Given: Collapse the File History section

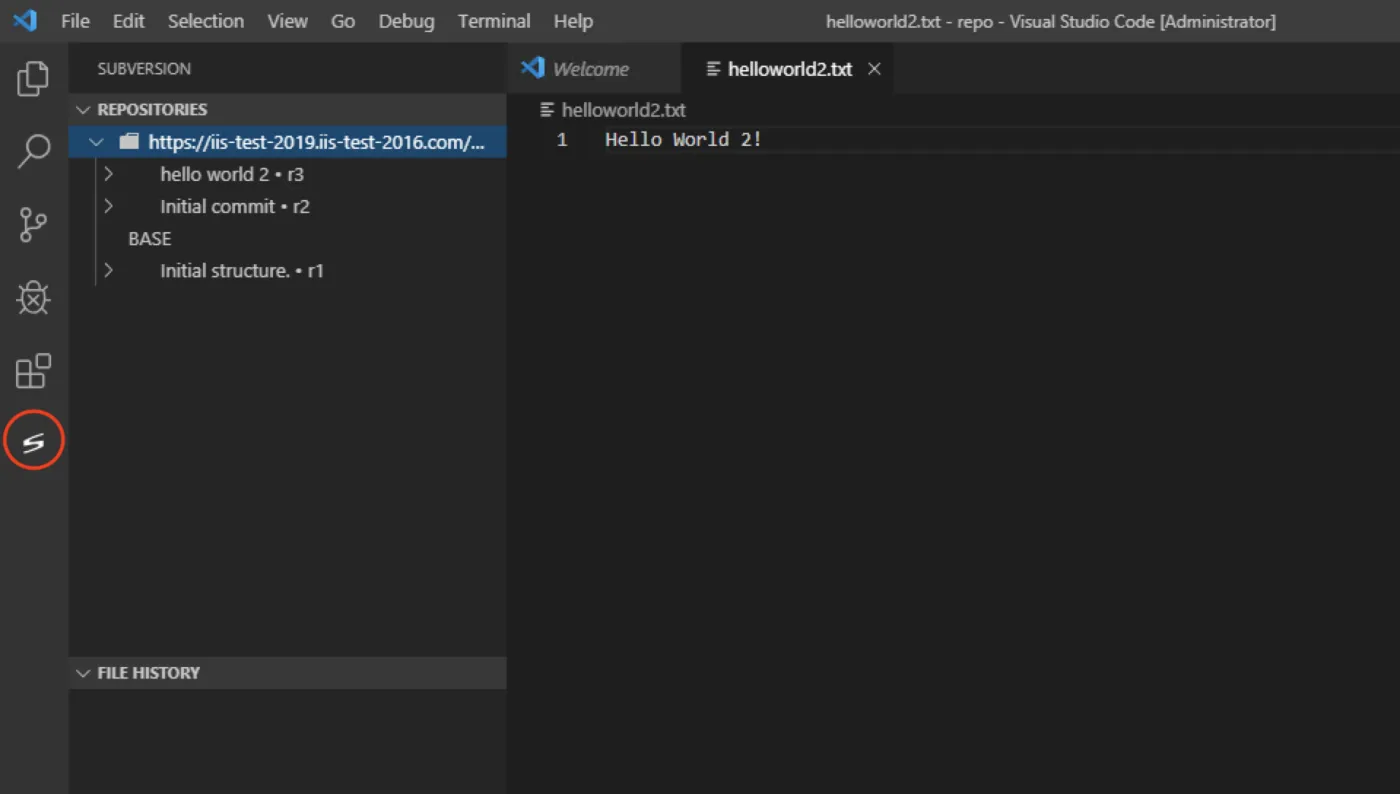Looking at the screenshot, I should pos(83,673).
